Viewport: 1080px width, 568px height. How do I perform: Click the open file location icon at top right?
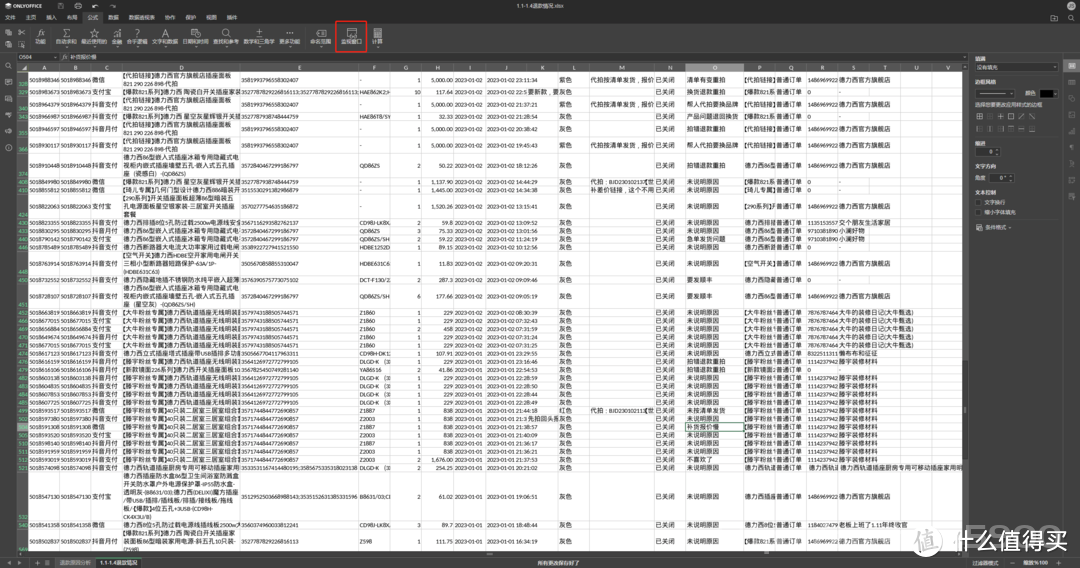1054,18
